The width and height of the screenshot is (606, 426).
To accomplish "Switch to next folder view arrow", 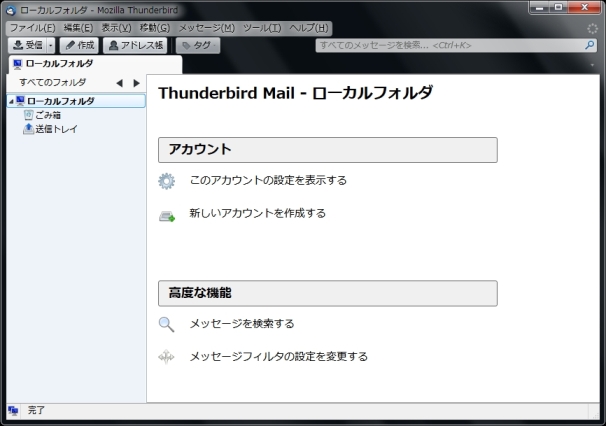I will point(136,83).
